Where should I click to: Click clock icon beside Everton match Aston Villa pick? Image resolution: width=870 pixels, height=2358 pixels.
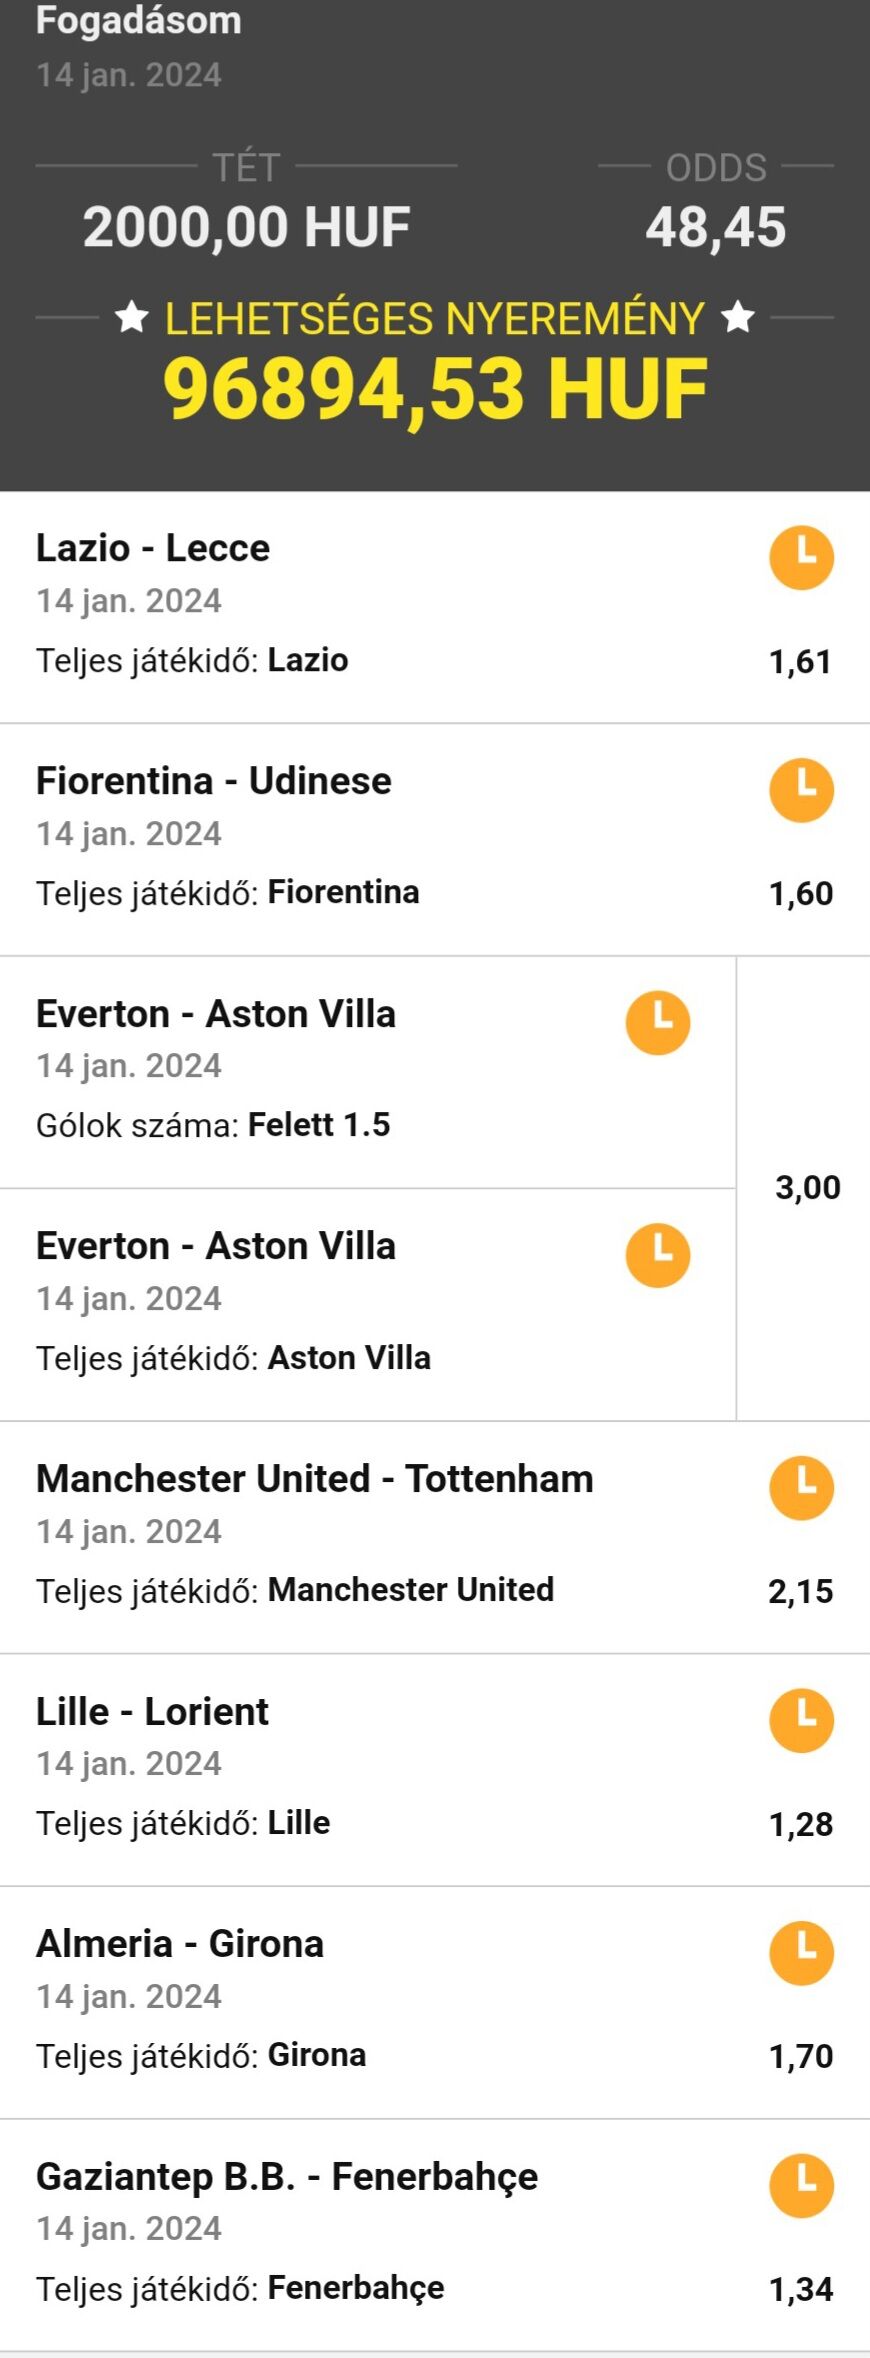click(x=658, y=1255)
